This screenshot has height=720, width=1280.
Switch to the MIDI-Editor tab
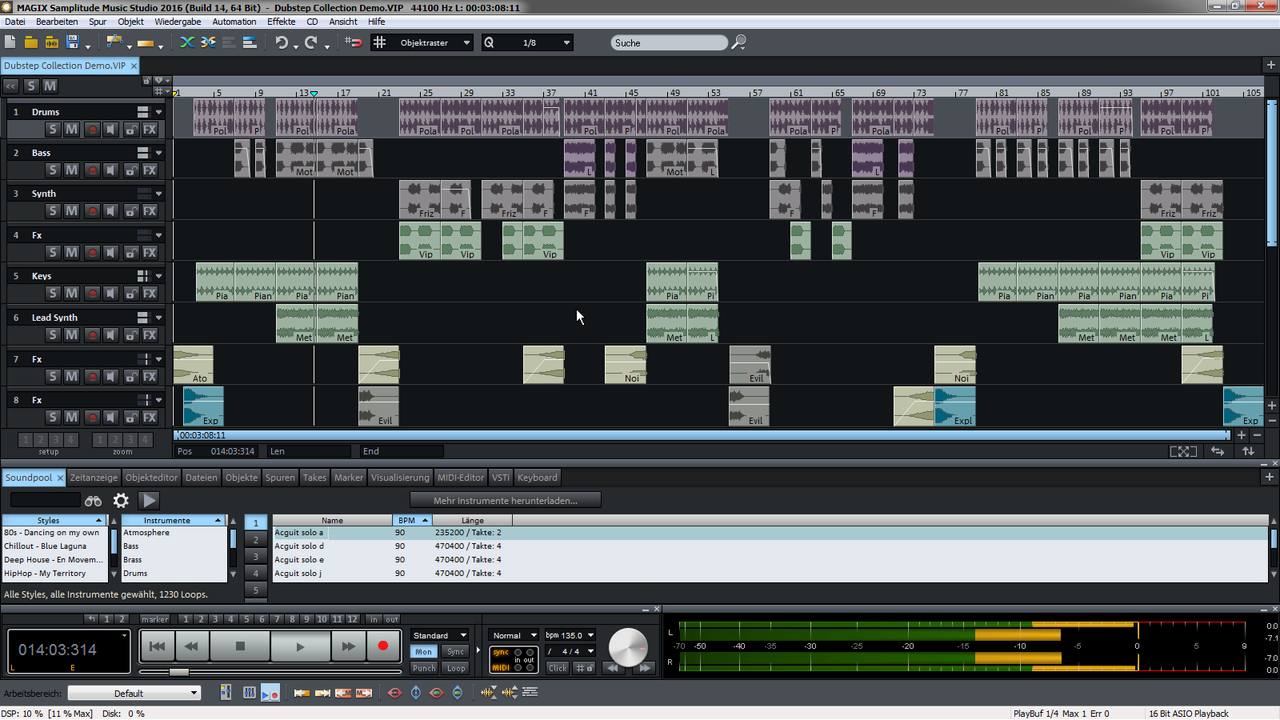tap(461, 478)
